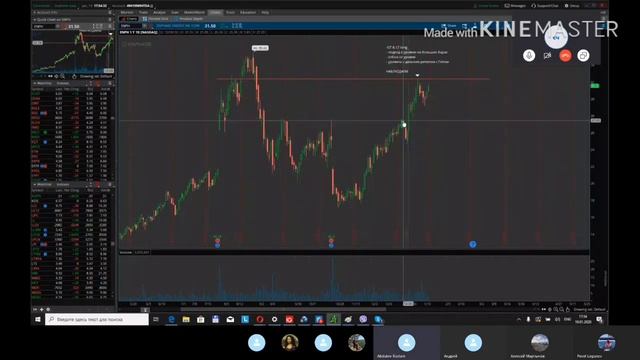Click the red horizontal price level line
The height and width of the screenshot is (360, 640).
click(x=353, y=78)
